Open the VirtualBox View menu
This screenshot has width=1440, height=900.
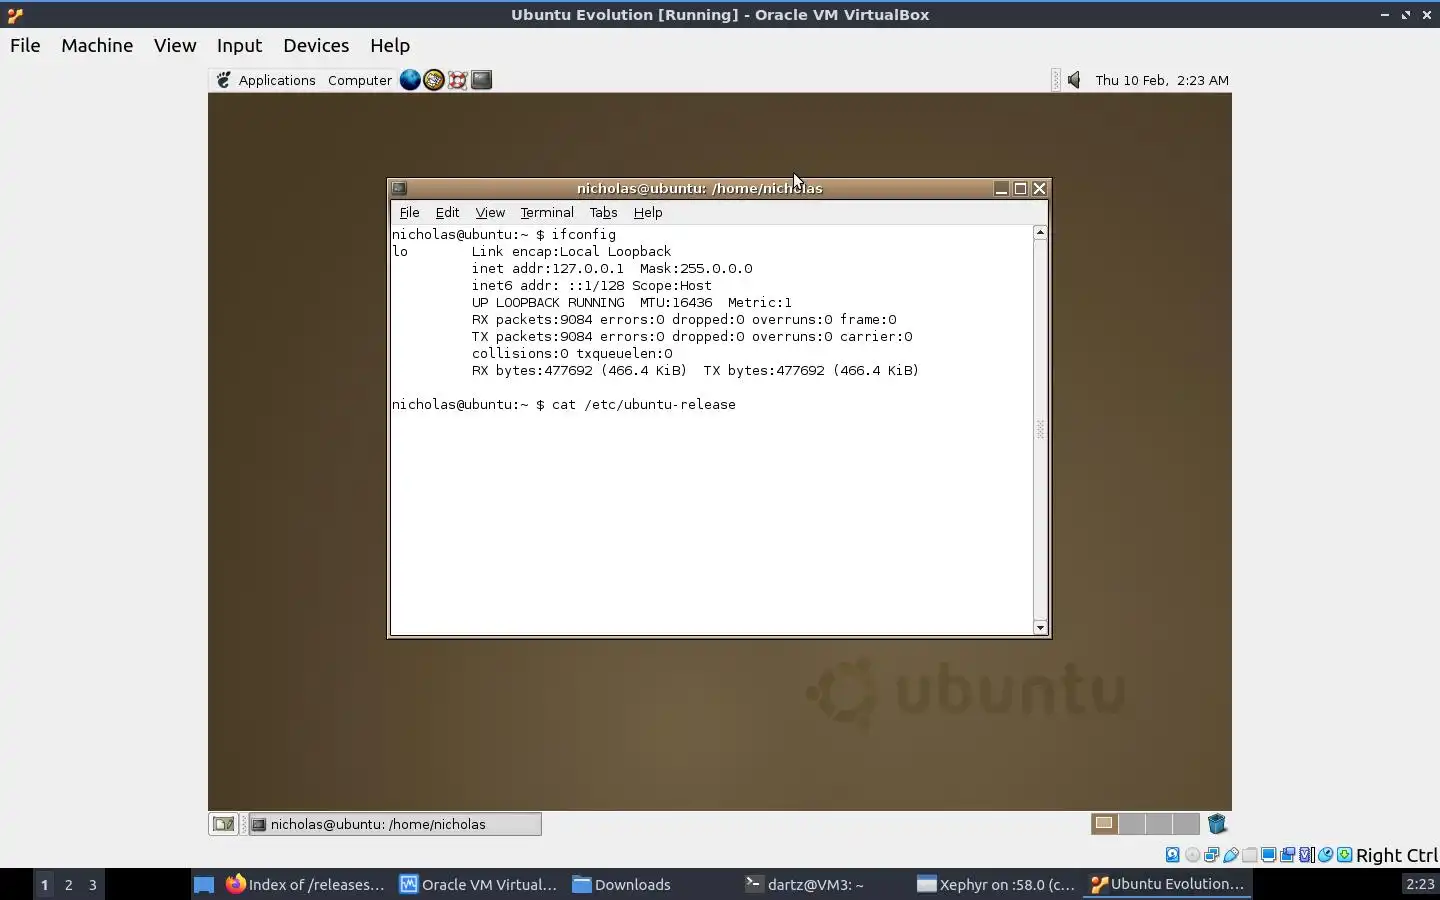pyautogui.click(x=175, y=45)
